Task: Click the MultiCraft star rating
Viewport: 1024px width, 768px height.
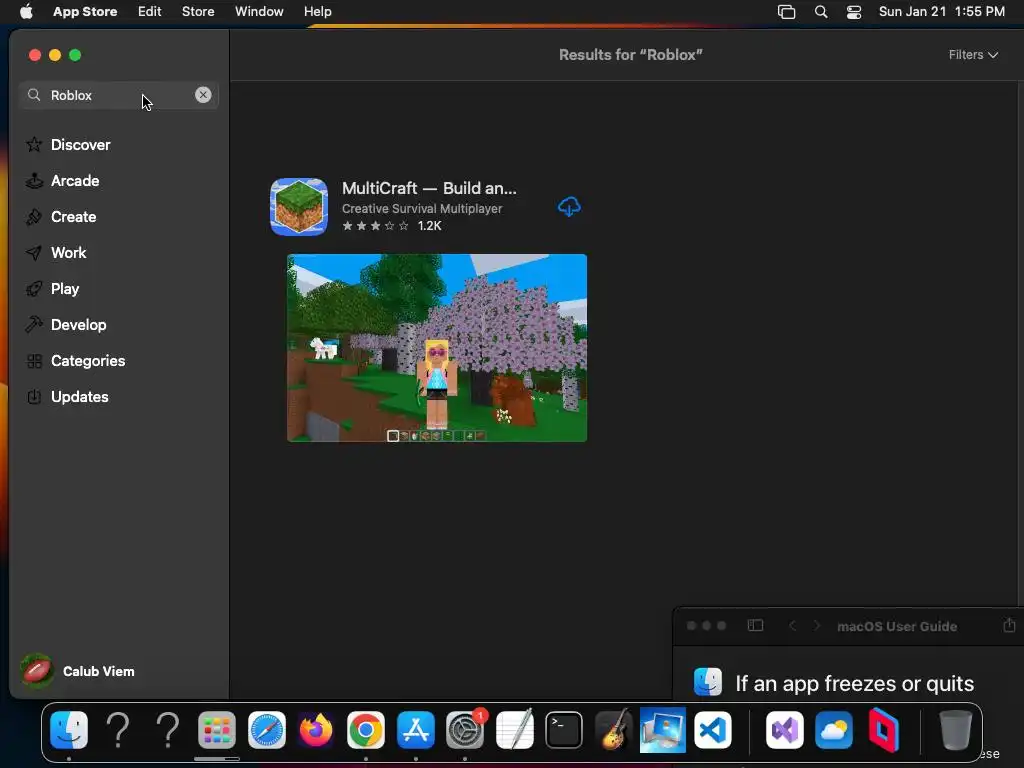Action: click(376, 226)
